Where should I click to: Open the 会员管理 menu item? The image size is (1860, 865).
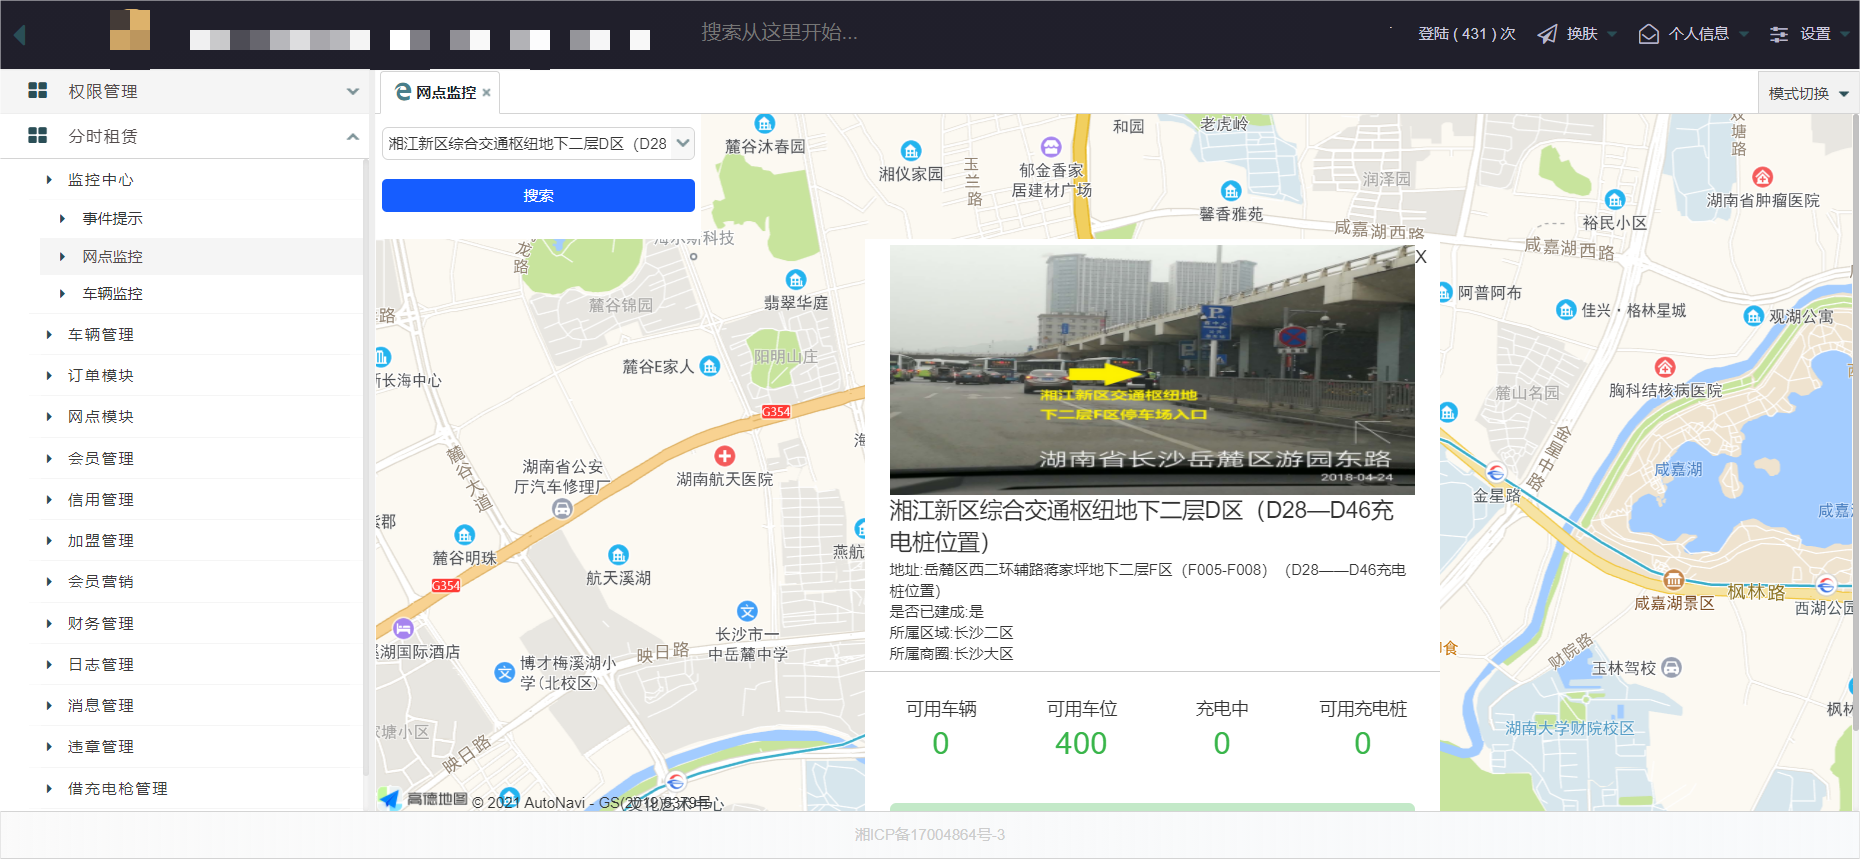(x=100, y=458)
